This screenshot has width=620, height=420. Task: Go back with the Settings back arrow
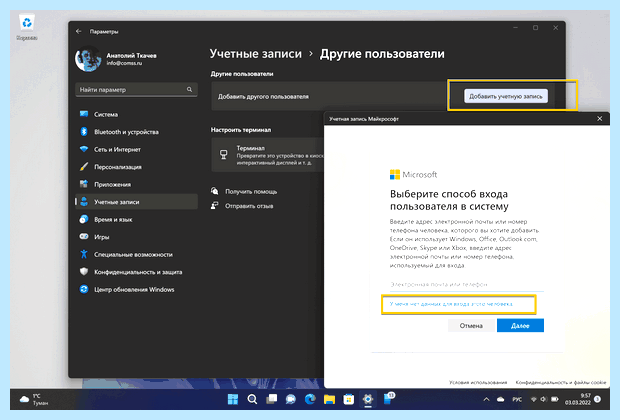pyautogui.click(x=79, y=31)
